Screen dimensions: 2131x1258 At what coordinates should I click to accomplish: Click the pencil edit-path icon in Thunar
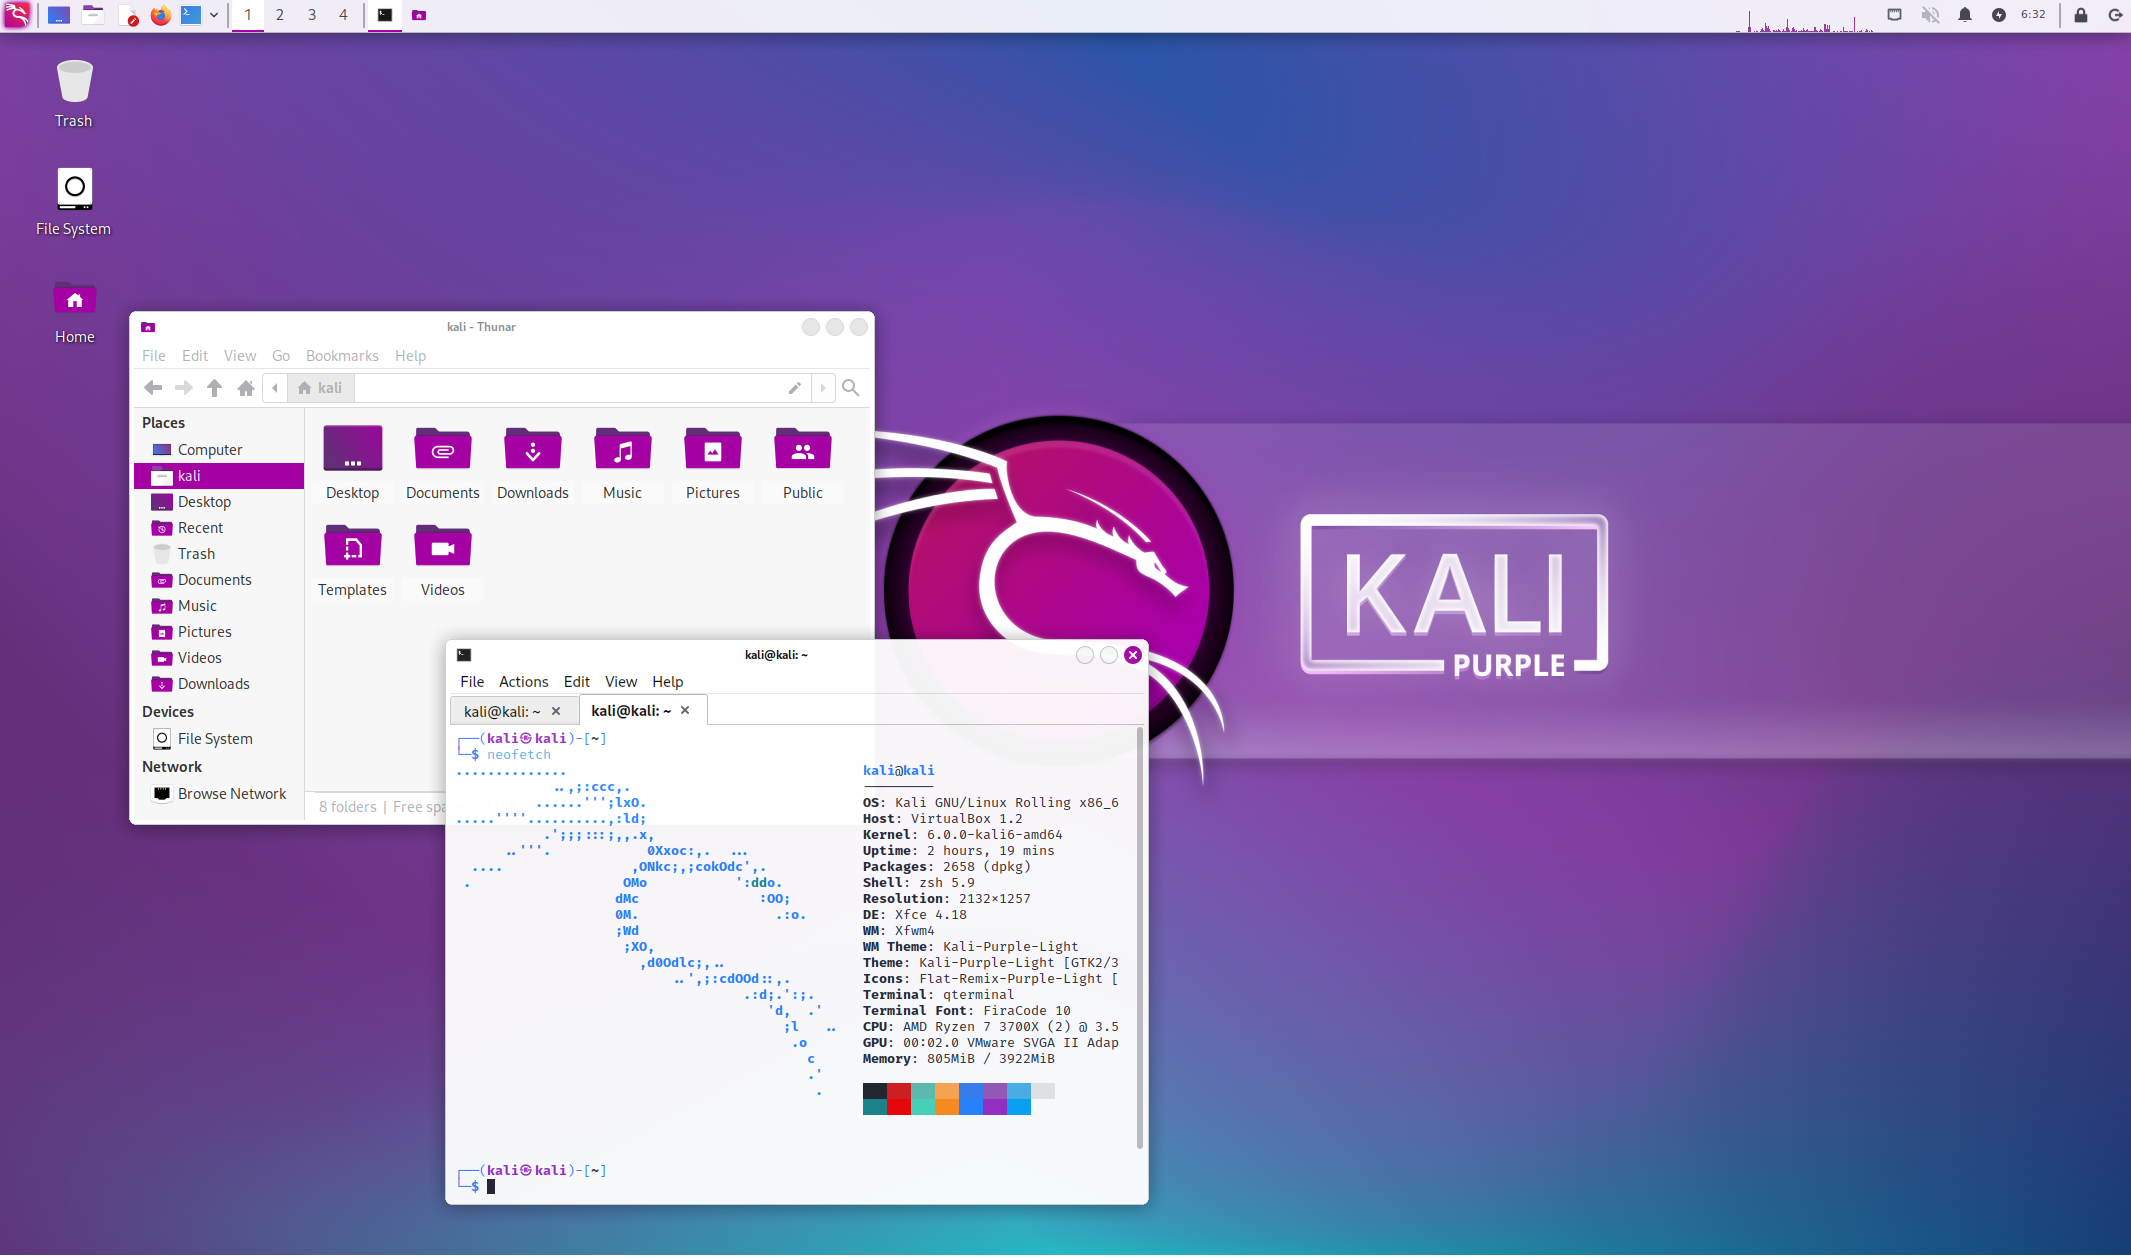(x=794, y=388)
